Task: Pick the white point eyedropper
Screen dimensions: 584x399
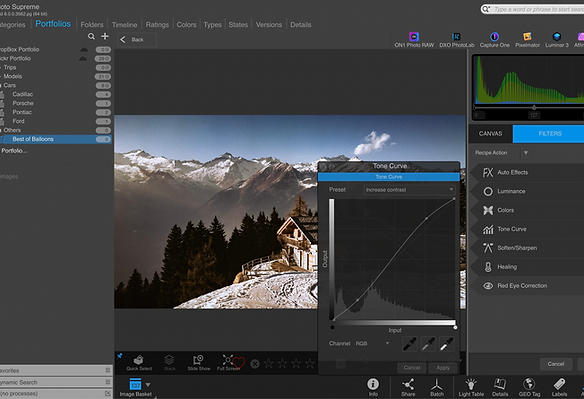Action: (446, 344)
